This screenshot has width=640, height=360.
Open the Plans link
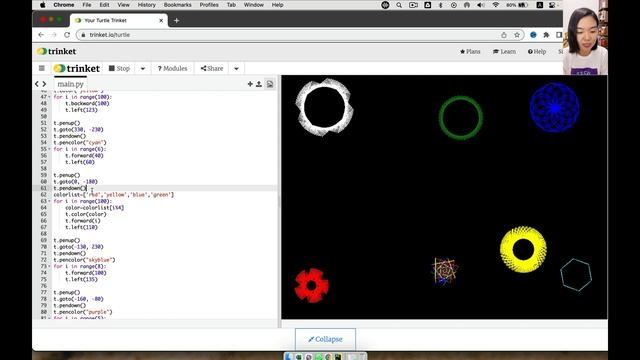(x=470, y=51)
